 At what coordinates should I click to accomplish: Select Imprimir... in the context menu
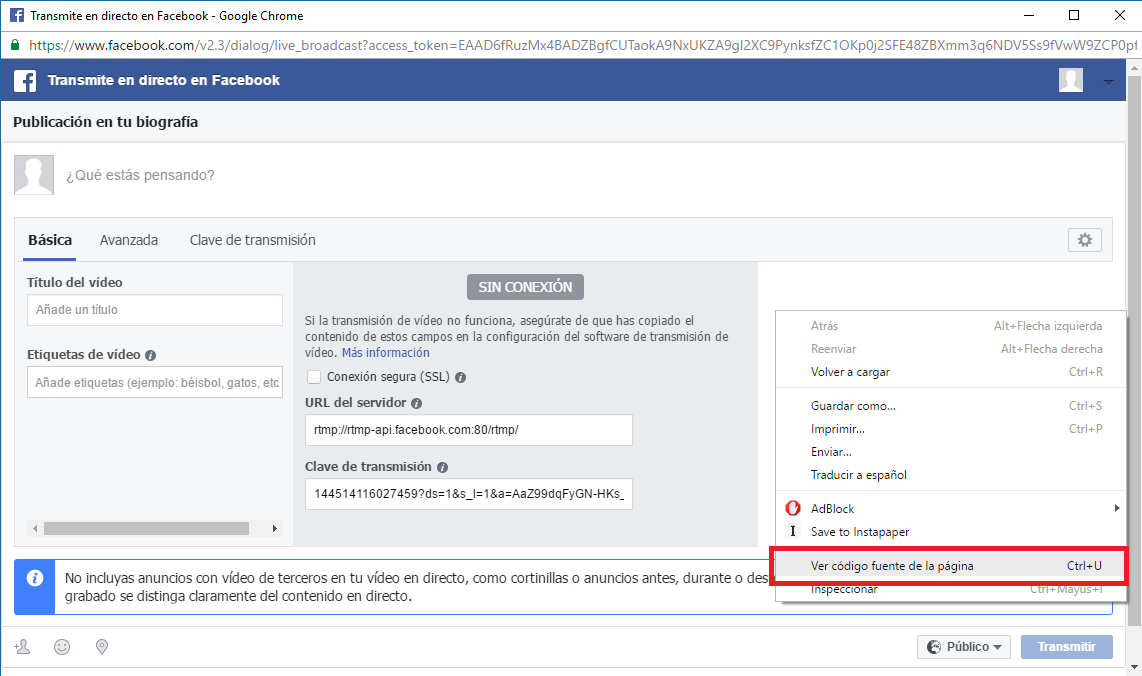951,429
